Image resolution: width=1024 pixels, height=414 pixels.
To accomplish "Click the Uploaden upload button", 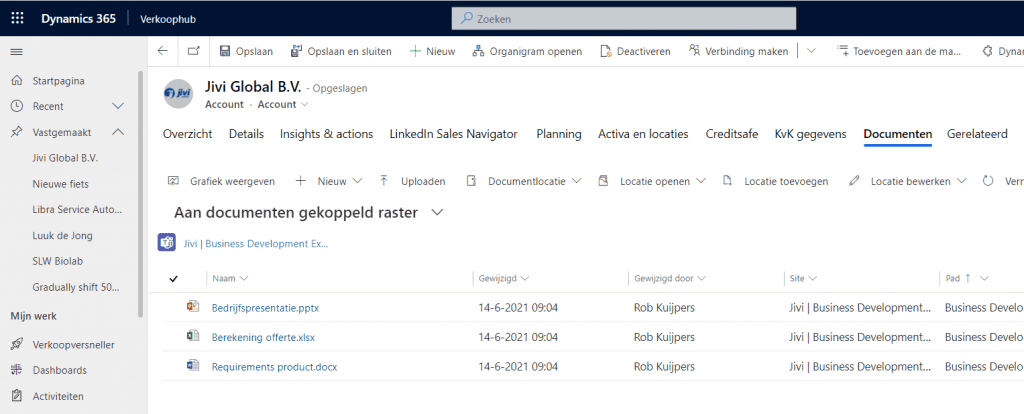I will pos(412,181).
